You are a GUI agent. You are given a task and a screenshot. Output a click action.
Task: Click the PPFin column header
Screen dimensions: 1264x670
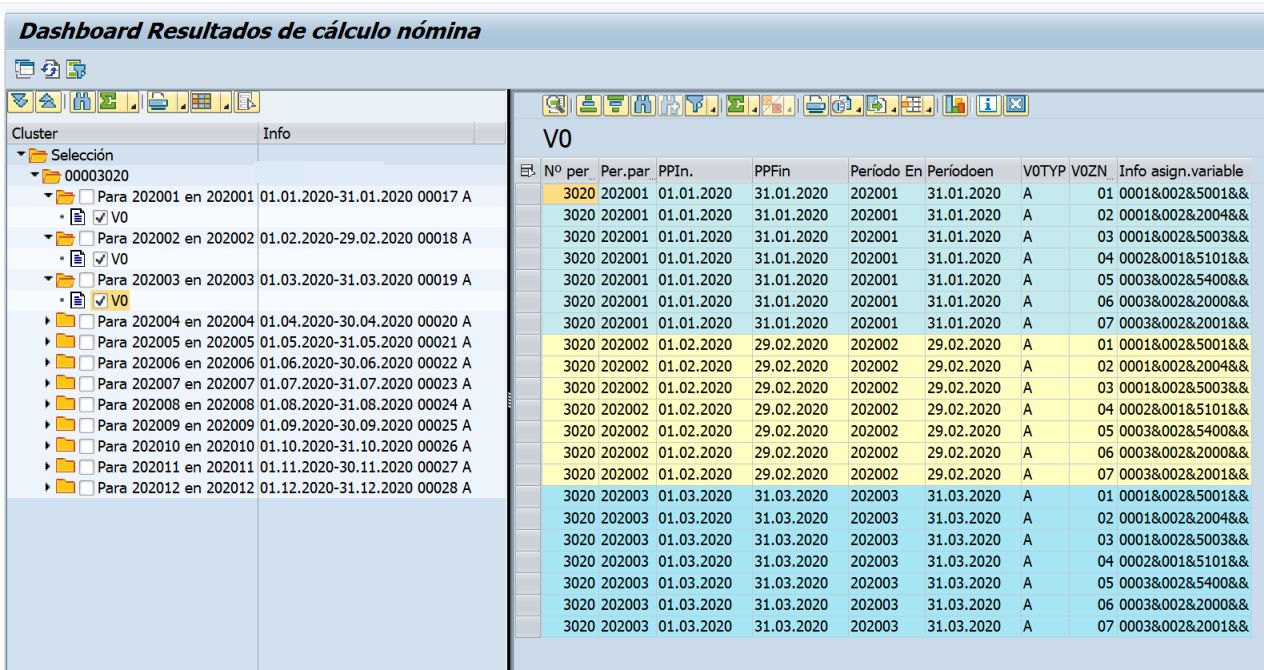click(799, 169)
